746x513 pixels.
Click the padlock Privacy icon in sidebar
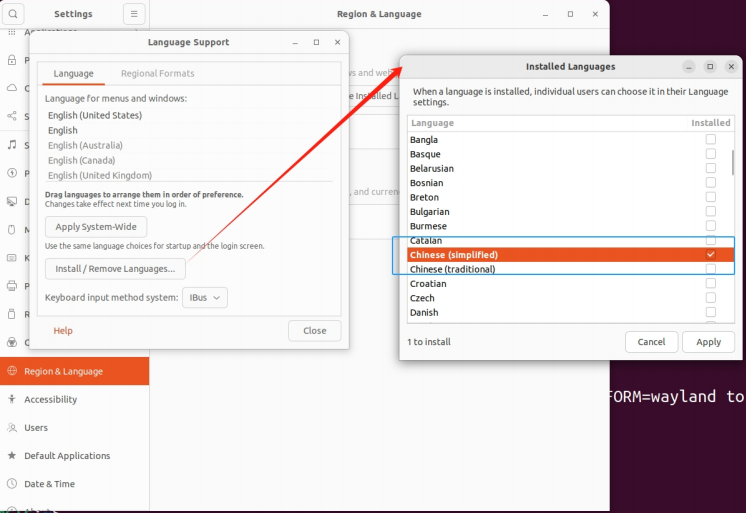[12, 60]
